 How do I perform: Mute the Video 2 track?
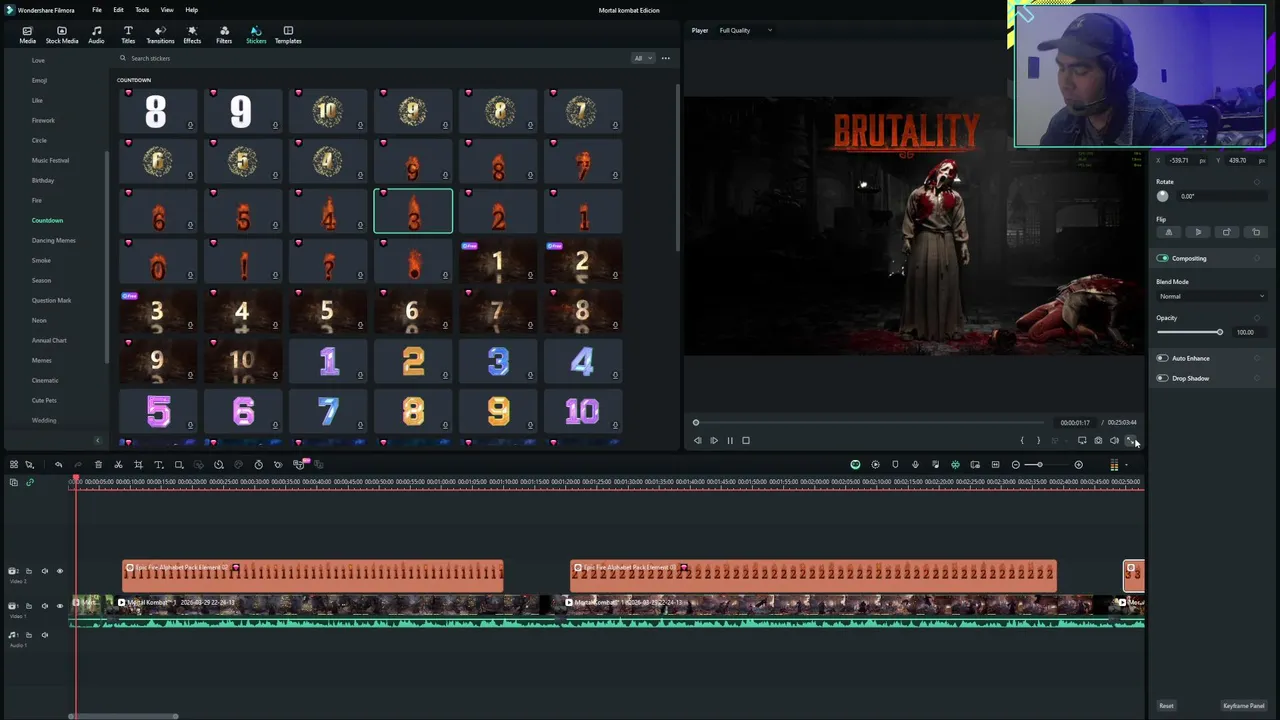pyautogui.click(x=44, y=571)
